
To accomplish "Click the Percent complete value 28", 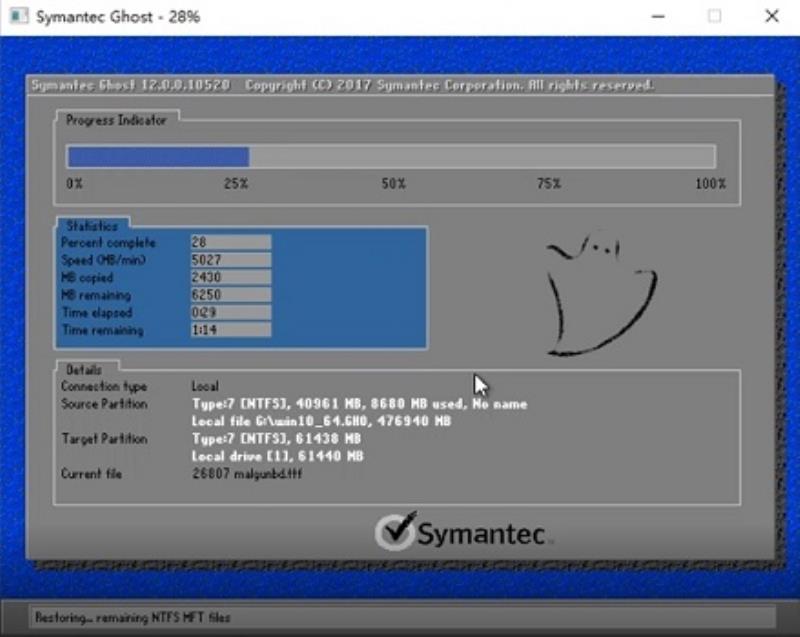I will click(231, 242).
